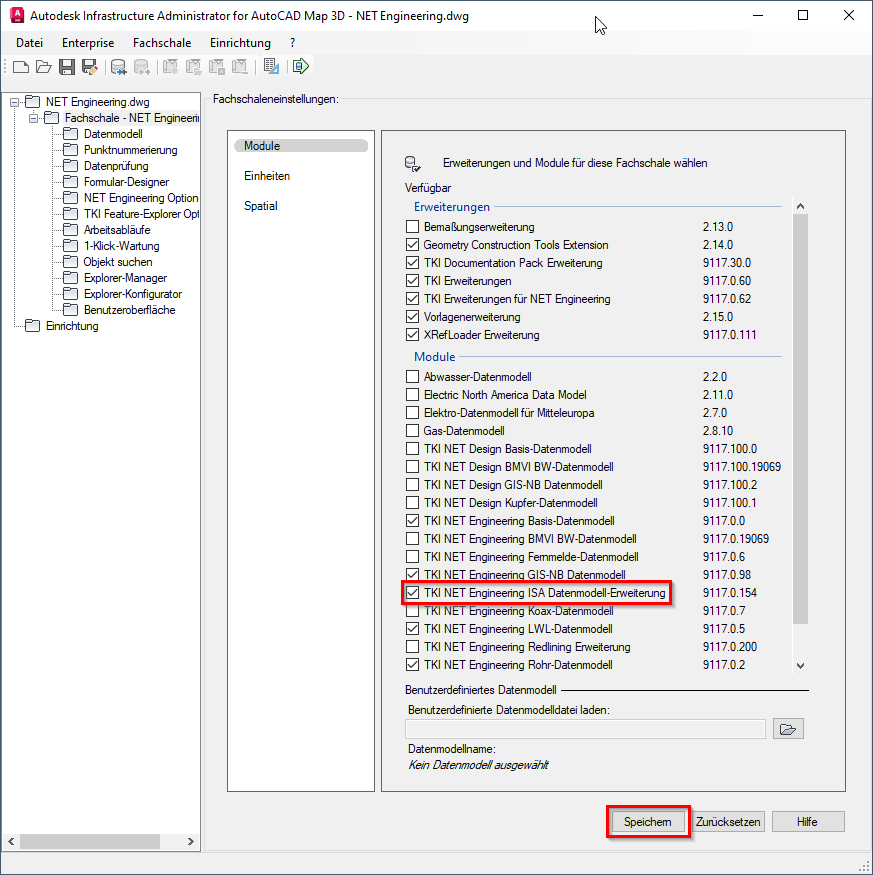
Task: Switch to the Einheiten tab
Action: coord(267,176)
